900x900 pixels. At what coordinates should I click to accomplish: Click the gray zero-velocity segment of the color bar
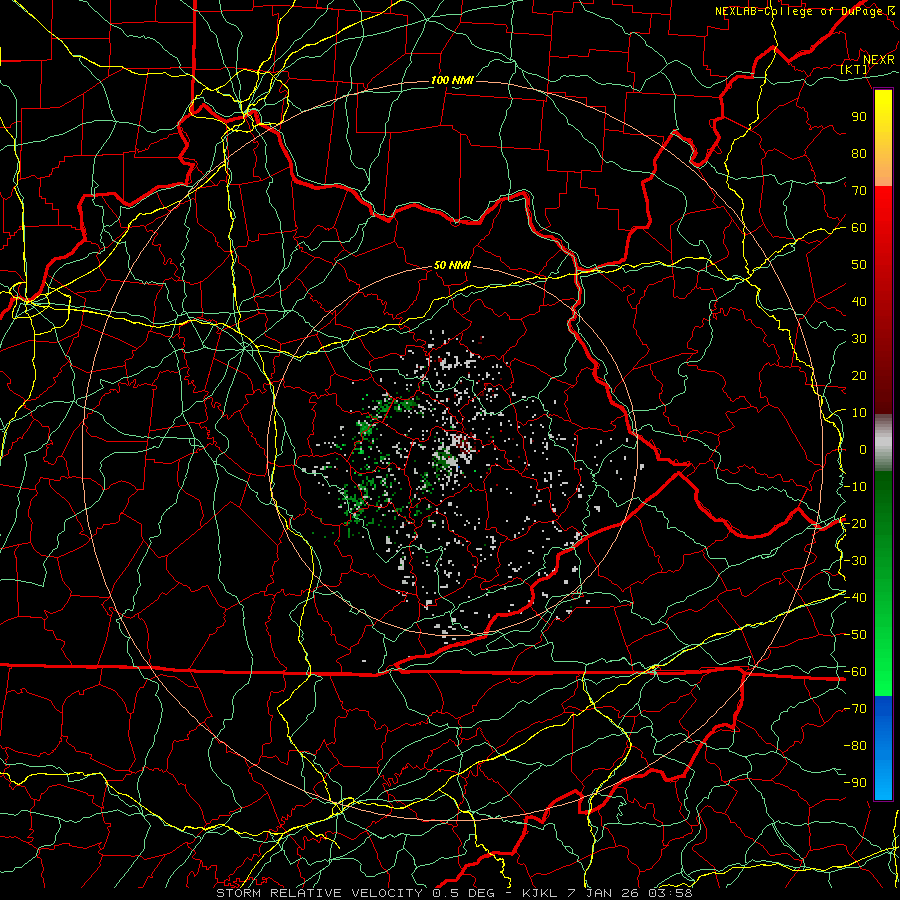[883, 442]
